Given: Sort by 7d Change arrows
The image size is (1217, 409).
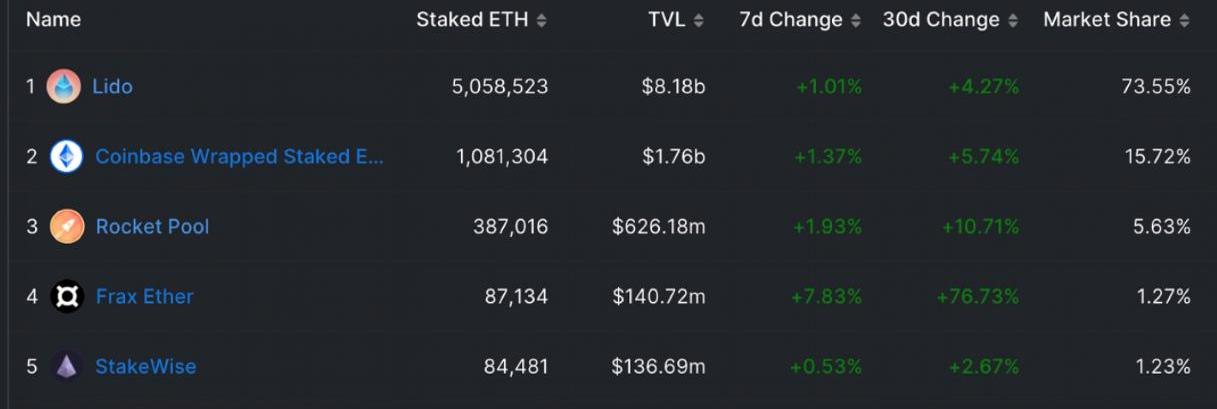Looking at the screenshot, I should point(855,20).
